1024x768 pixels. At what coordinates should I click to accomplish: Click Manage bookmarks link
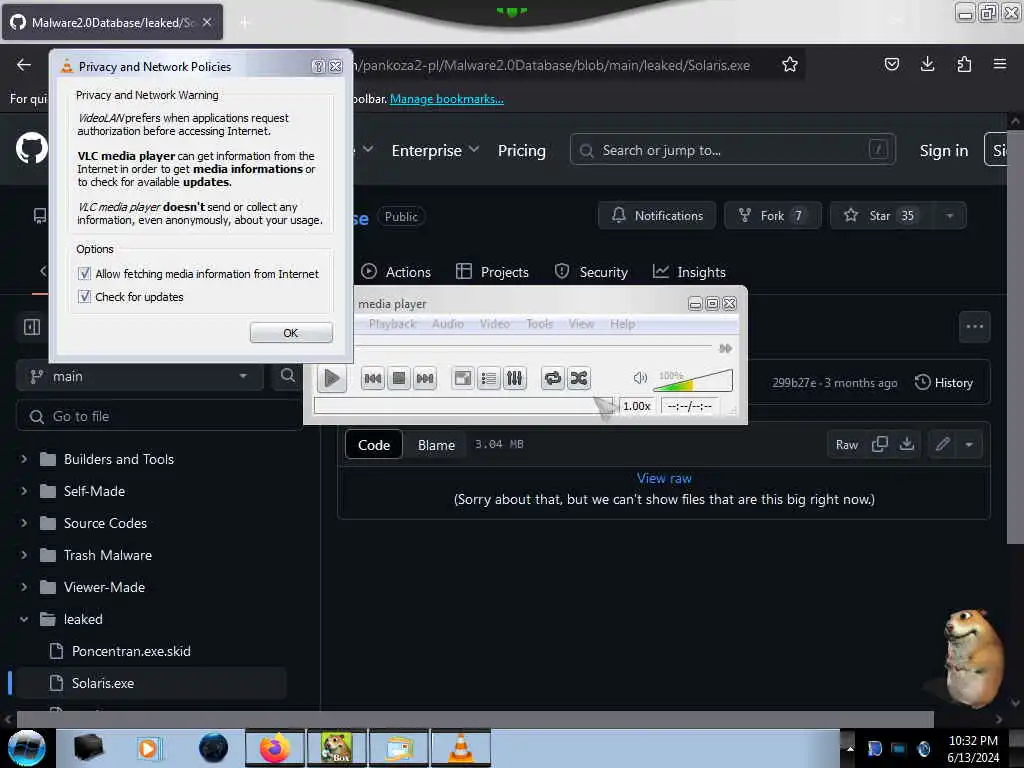point(447,99)
